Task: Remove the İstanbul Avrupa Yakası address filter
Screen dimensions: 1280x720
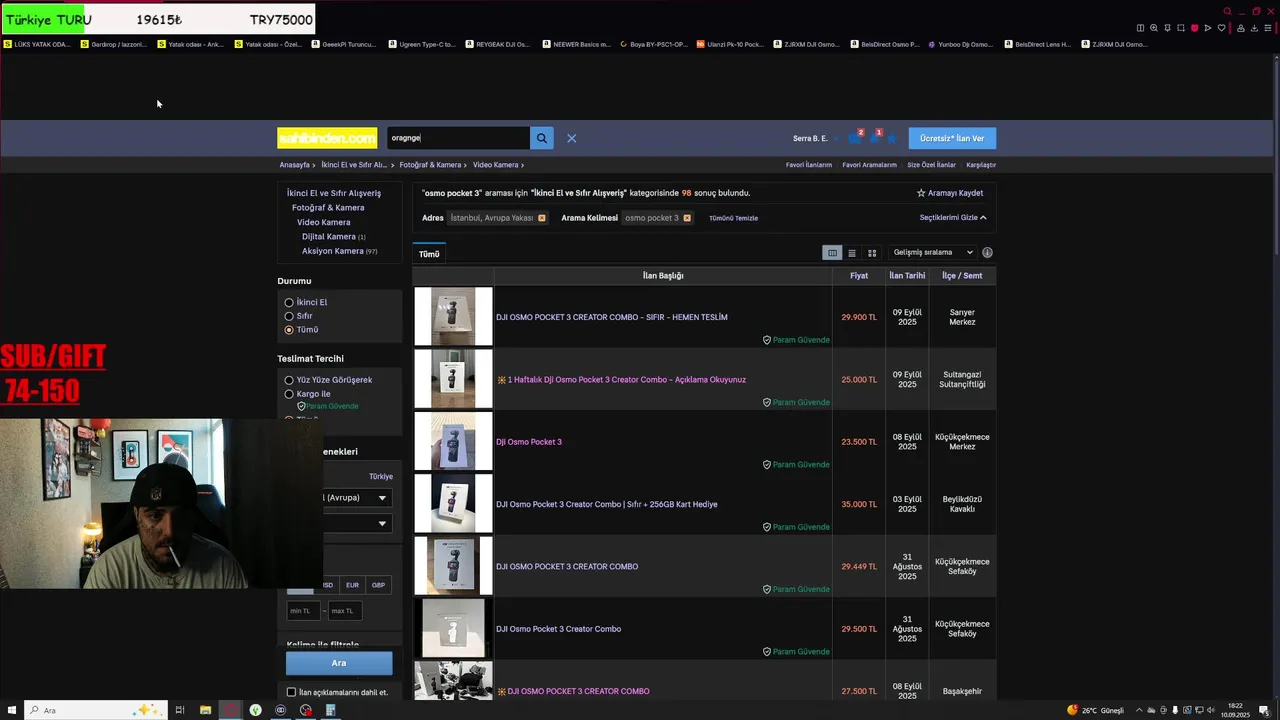Action: pyautogui.click(x=542, y=218)
